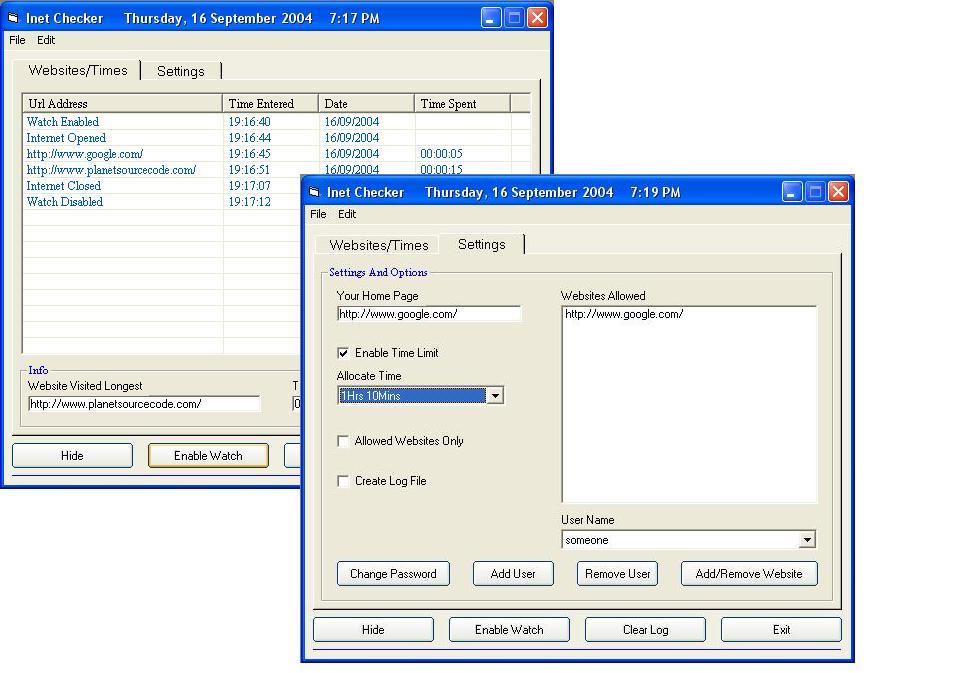Open the User Name dropdown list
Image resolution: width=962 pixels, height=673 pixels.
[x=807, y=540]
